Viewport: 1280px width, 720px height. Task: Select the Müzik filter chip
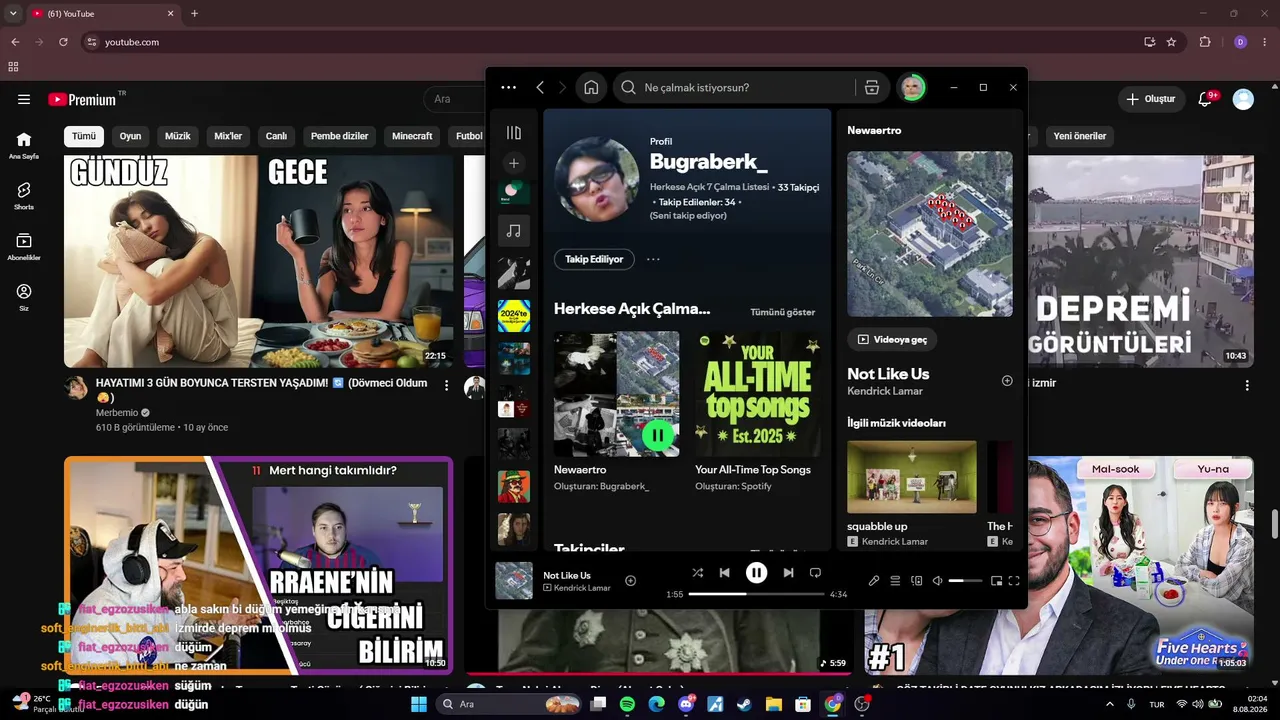pos(178,136)
